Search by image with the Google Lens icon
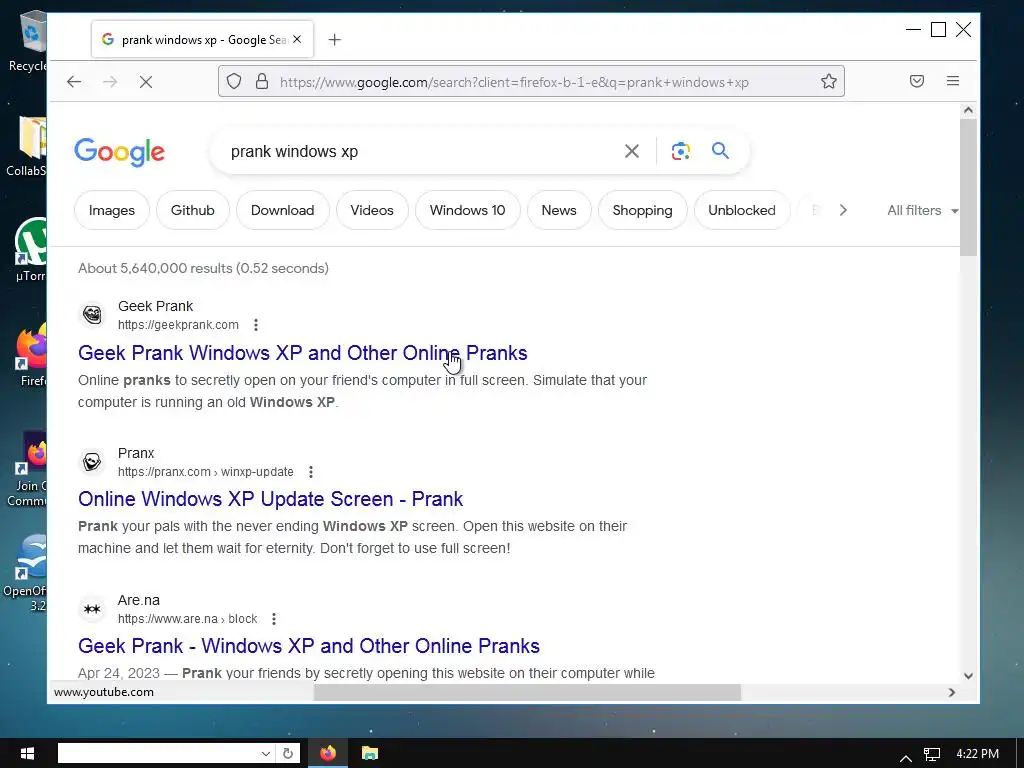This screenshot has height=768, width=1024. click(x=680, y=152)
